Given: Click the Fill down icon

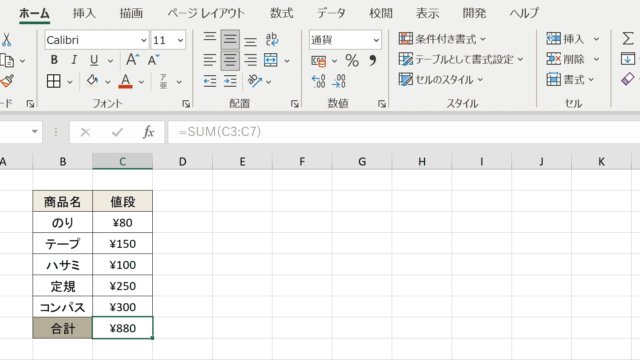Looking at the screenshot, I should pyautogui.click(x=628, y=59).
